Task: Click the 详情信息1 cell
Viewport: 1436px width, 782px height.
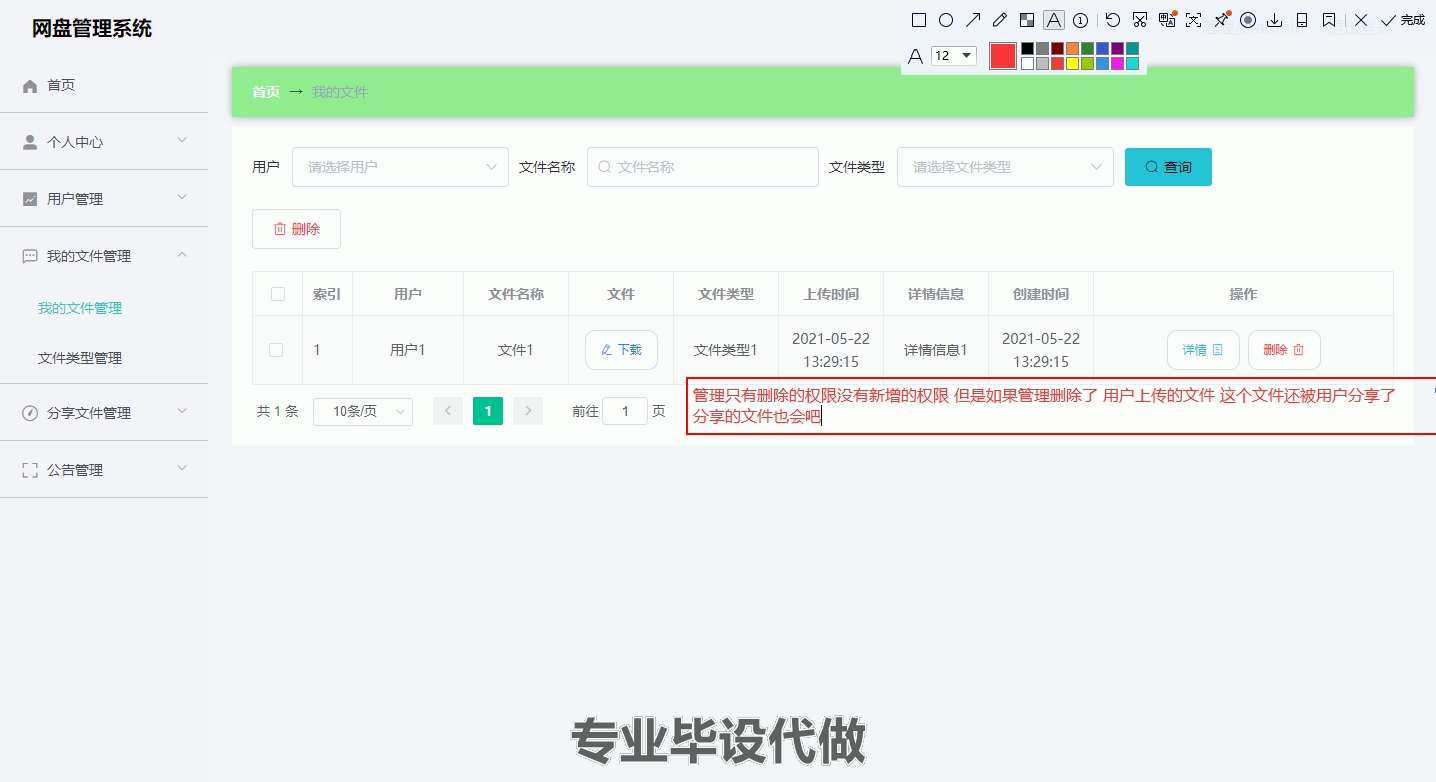Action: tap(936, 350)
